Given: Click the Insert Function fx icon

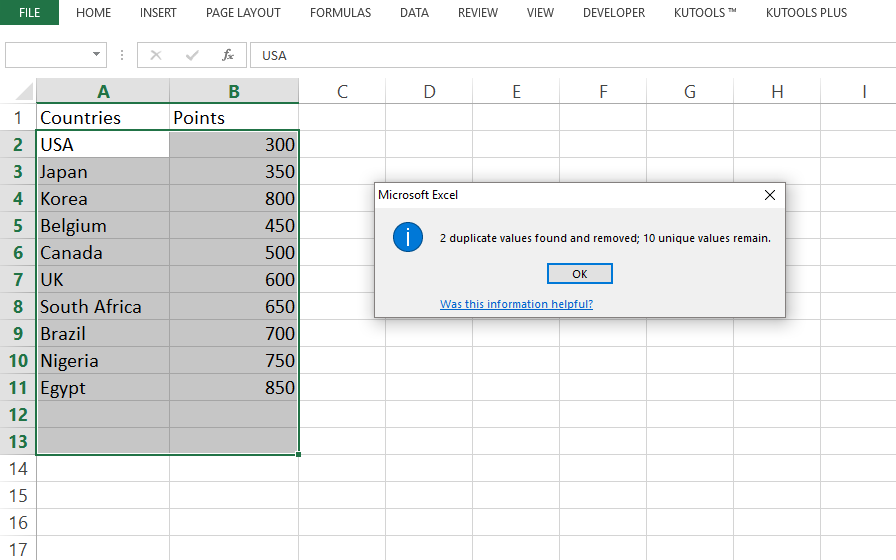Looking at the screenshot, I should pyautogui.click(x=228, y=55).
